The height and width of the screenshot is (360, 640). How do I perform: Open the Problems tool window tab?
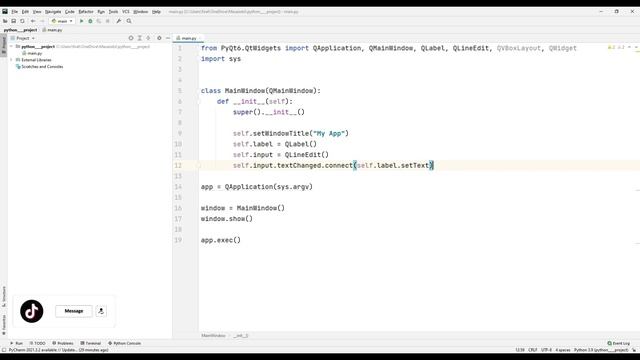[x=63, y=343]
